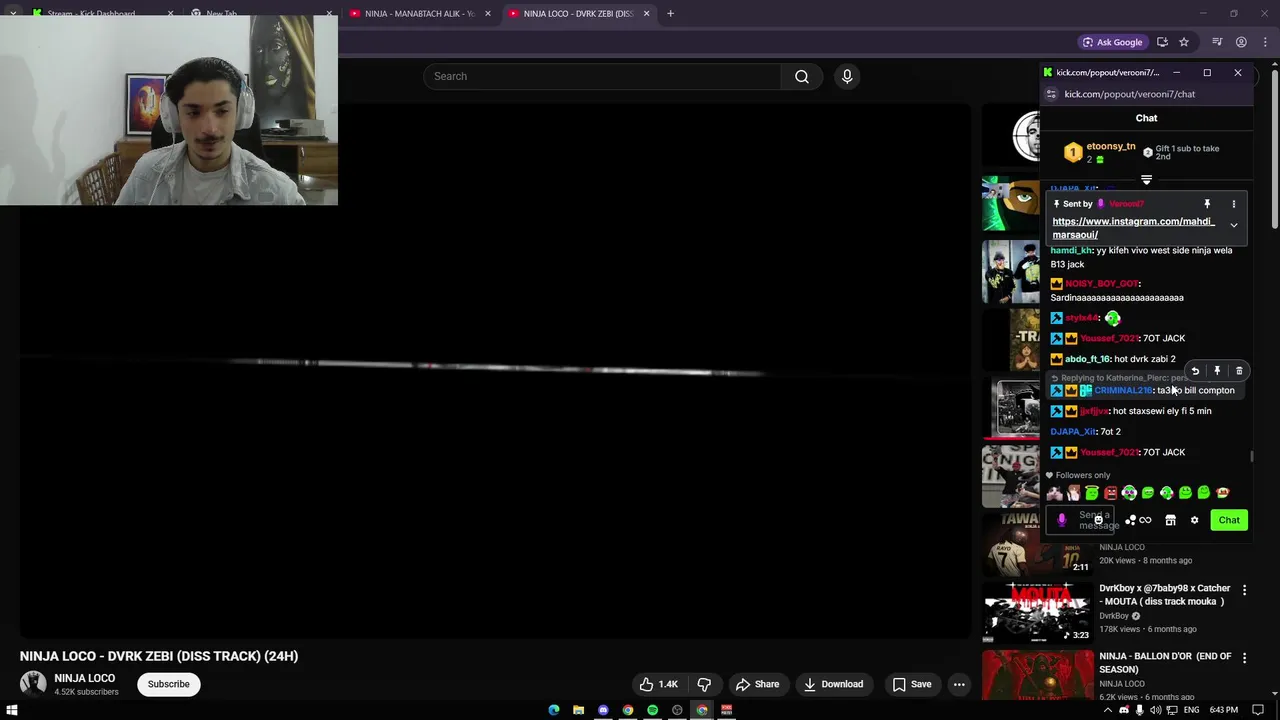Viewport: 1280px width, 720px height.
Task: Close the NINJA LOCO DVRK ZEBI tab
Action: [646, 14]
